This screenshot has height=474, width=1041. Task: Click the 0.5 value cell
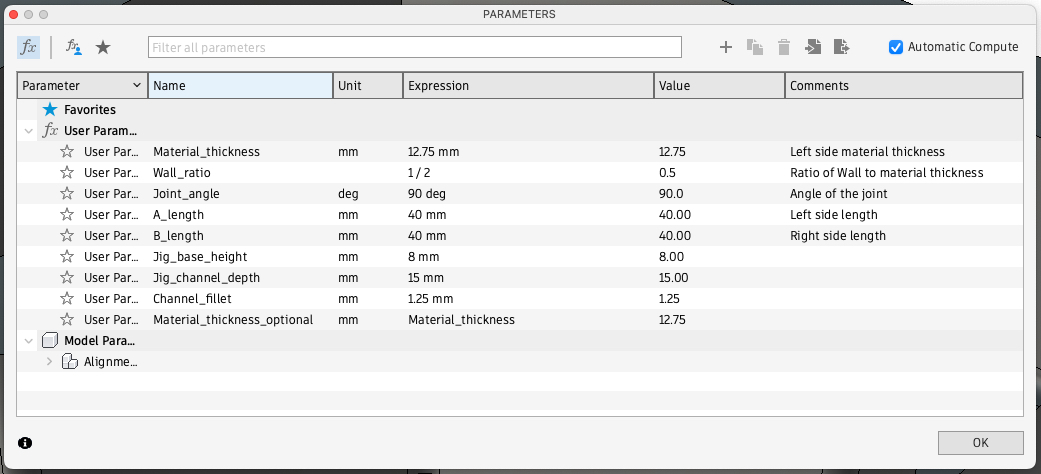pyautogui.click(x=720, y=173)
